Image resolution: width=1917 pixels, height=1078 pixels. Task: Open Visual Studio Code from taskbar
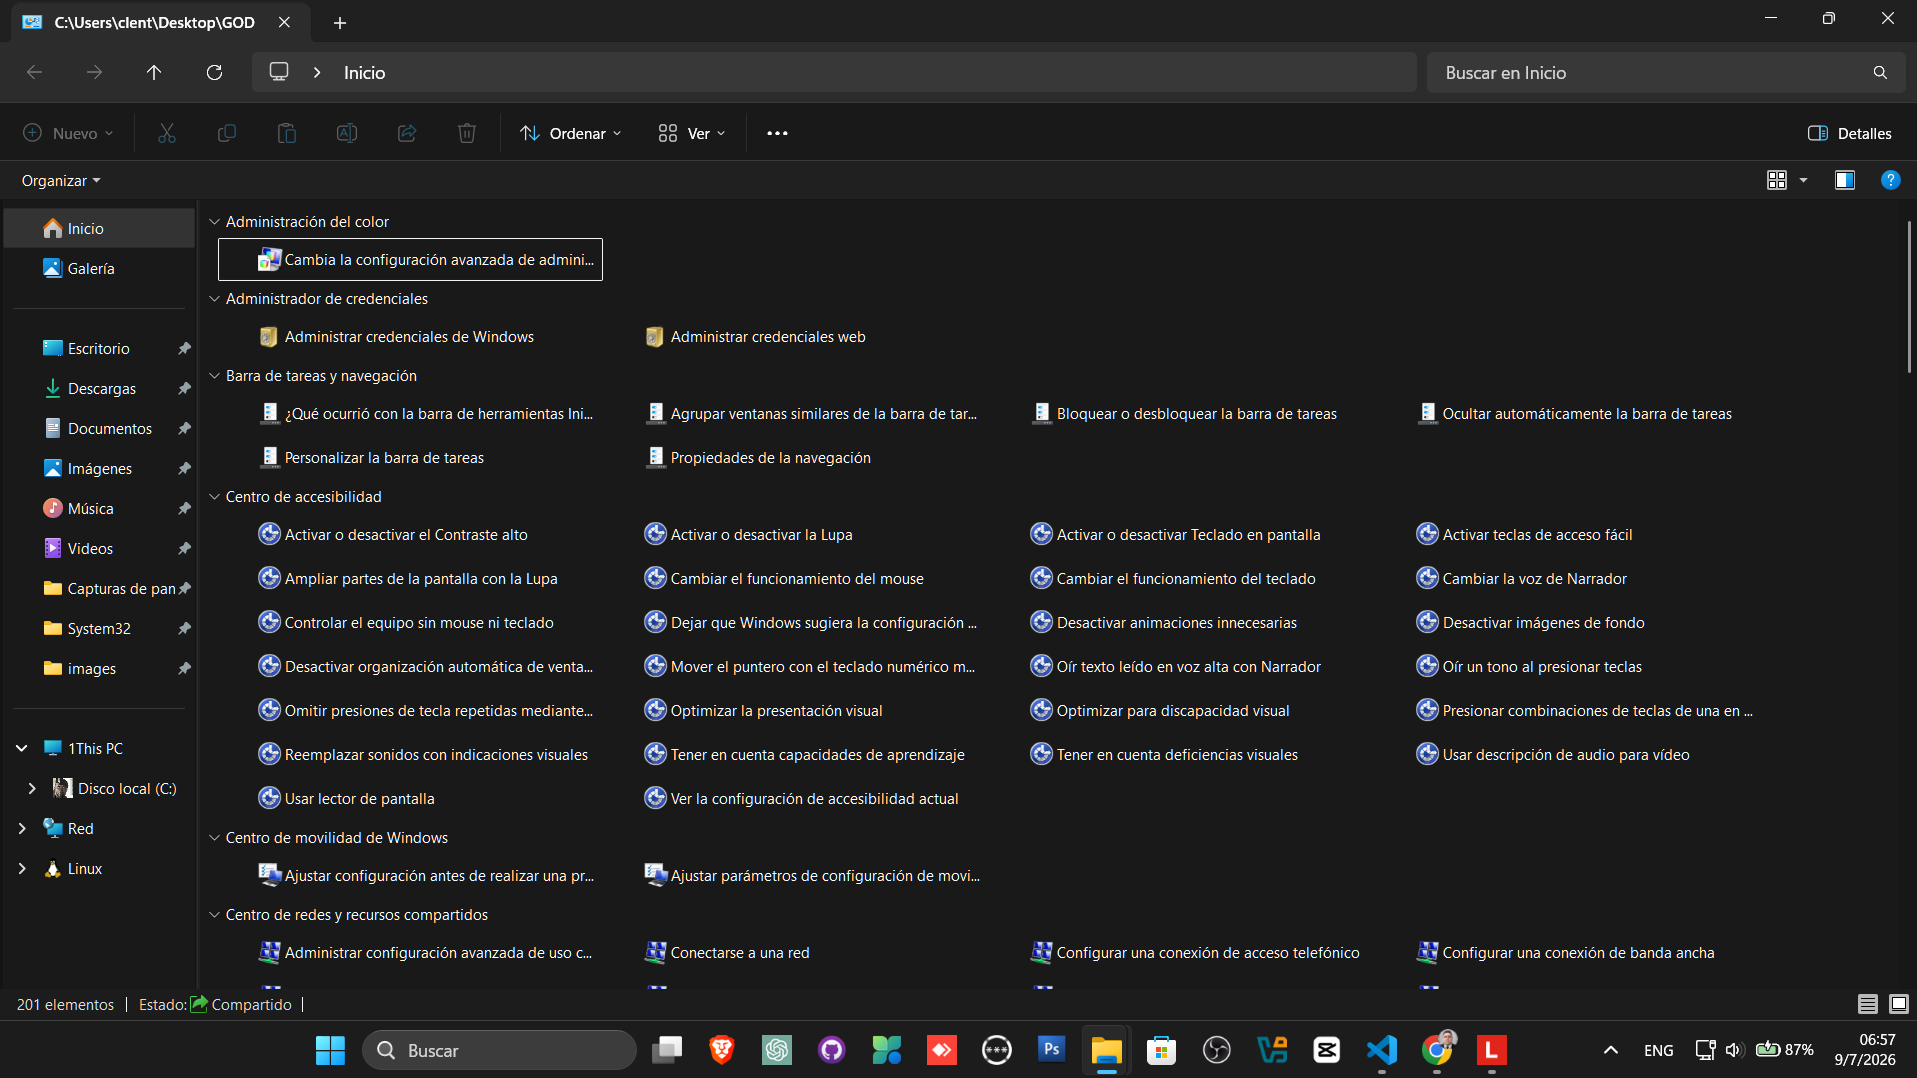(1382, 1050)
